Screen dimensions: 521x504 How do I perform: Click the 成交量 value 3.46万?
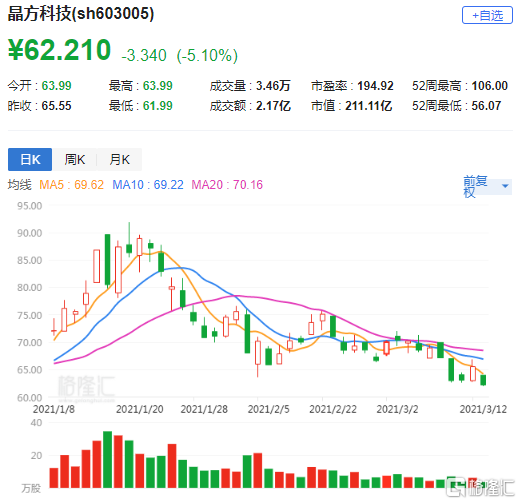[x=273, y=86]
